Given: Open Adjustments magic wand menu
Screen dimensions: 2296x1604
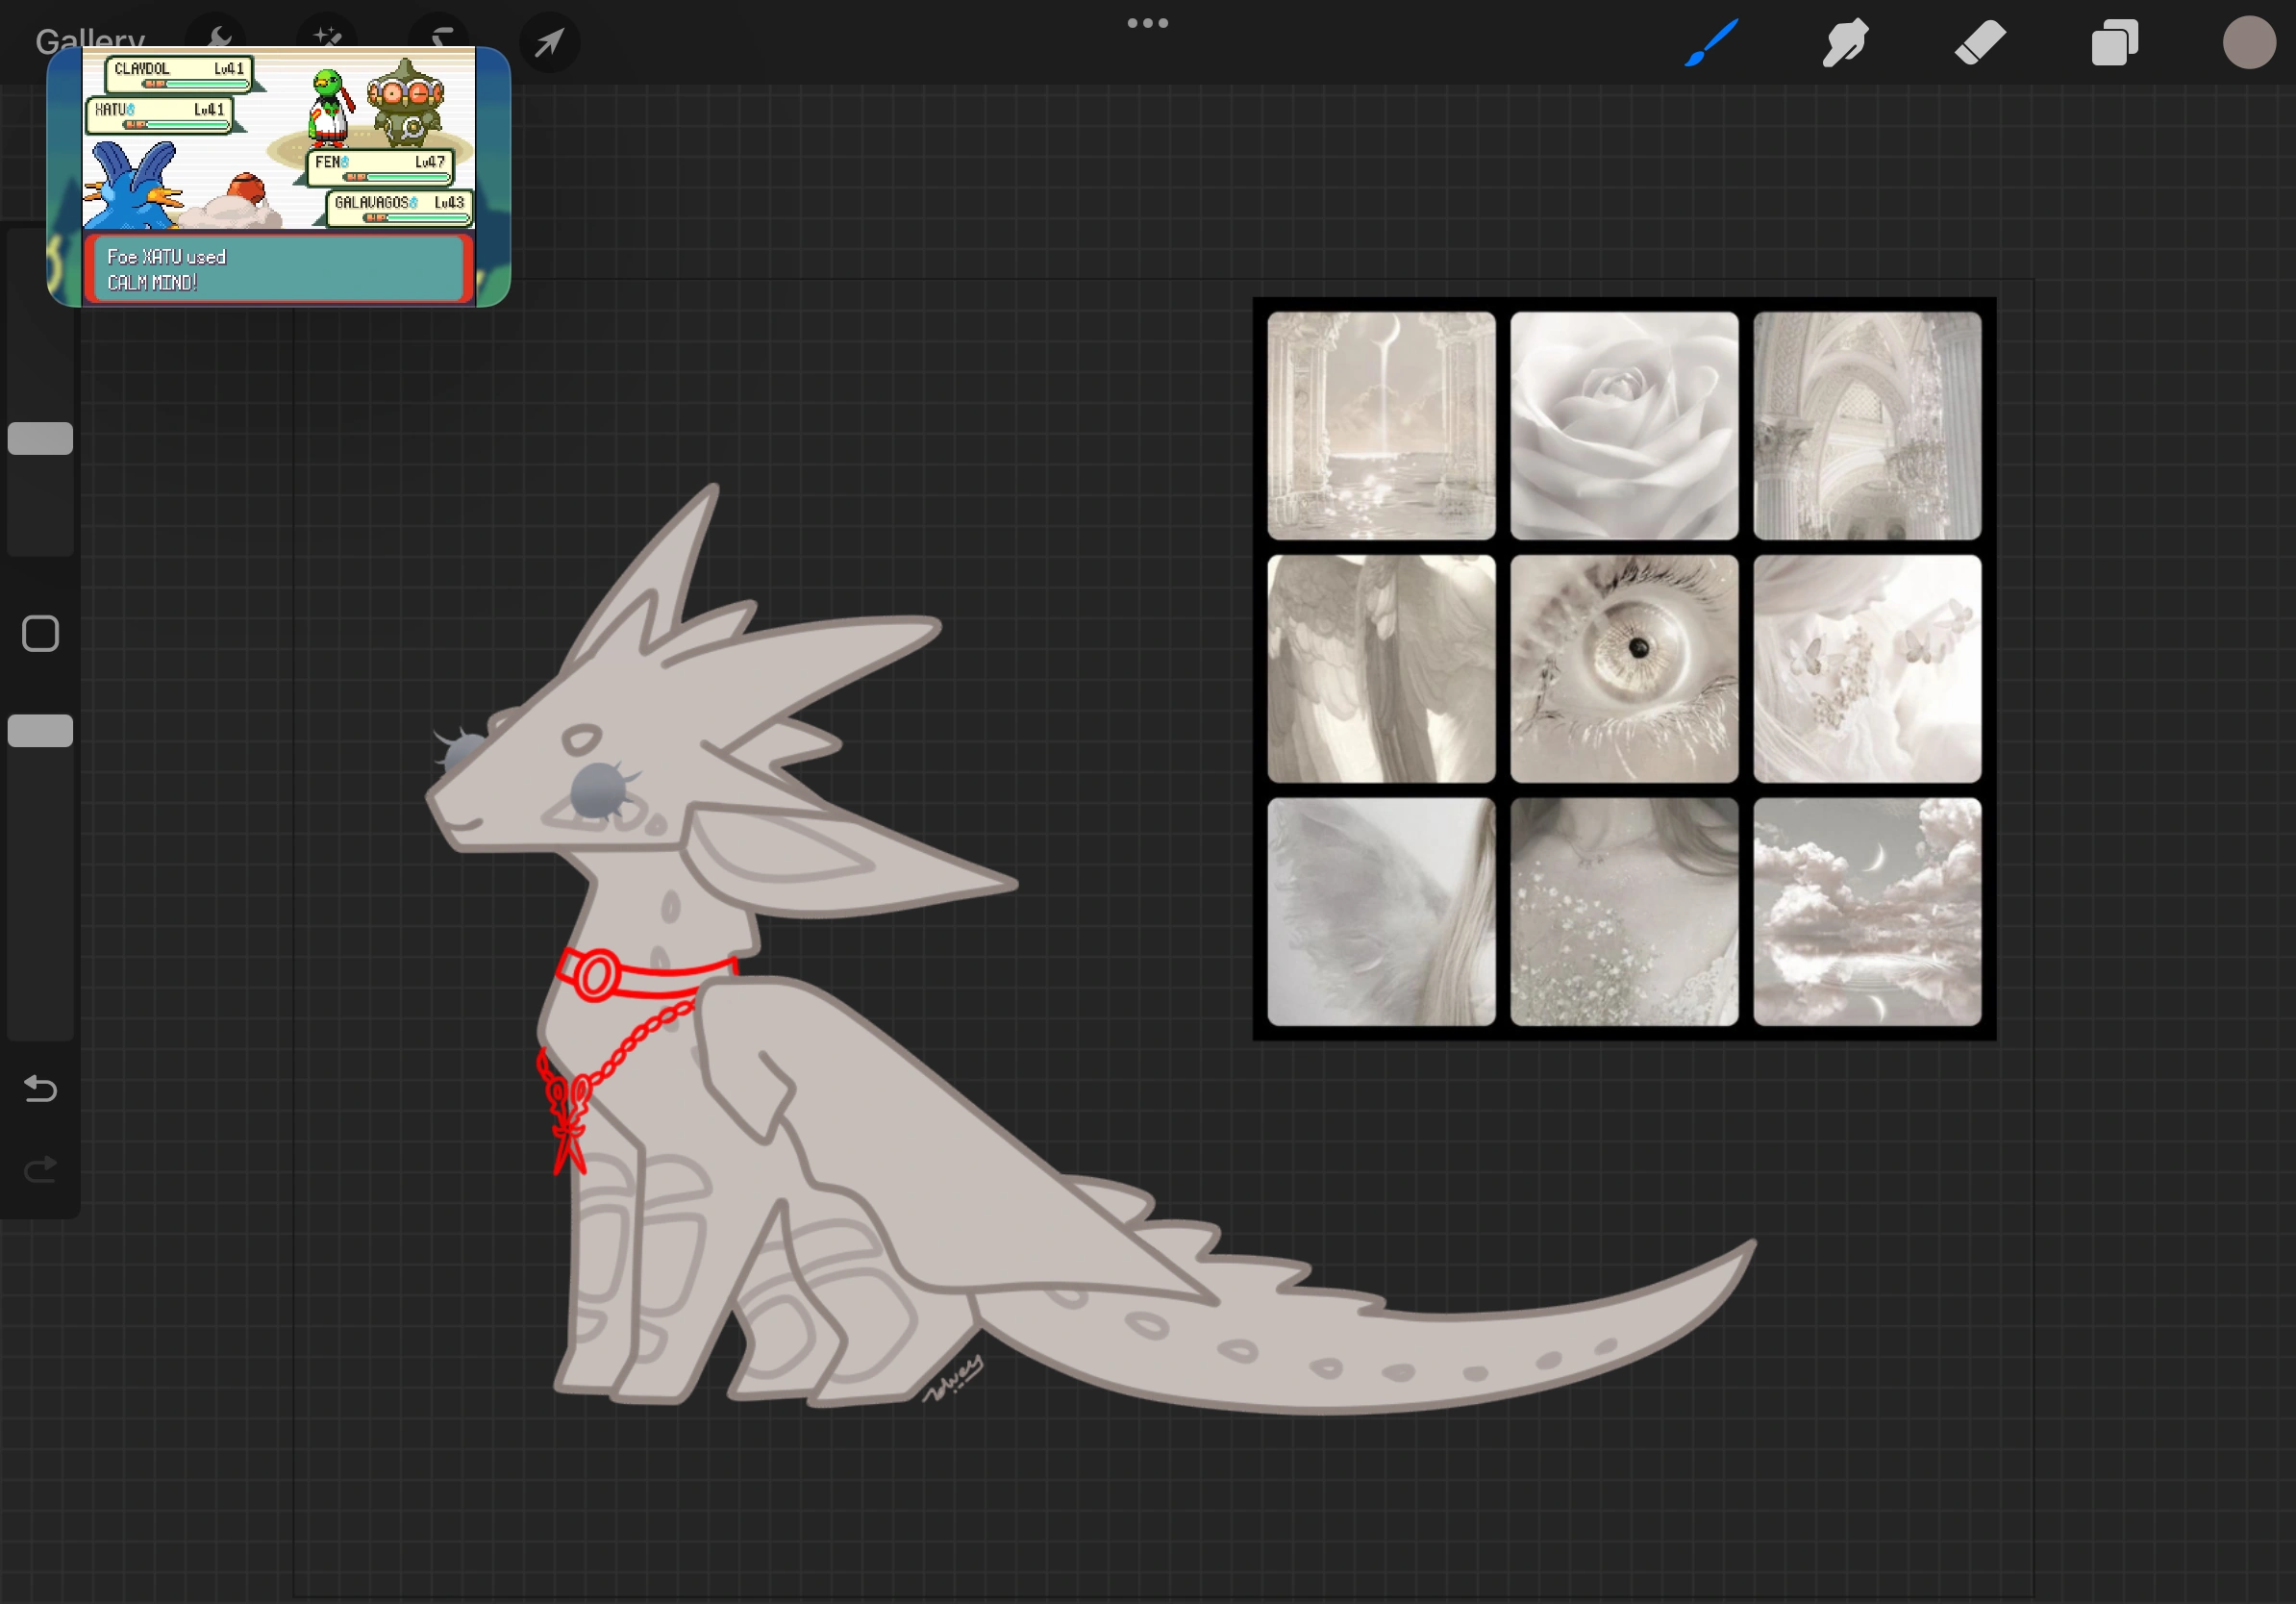Looking at the screenshot, I should point(327,32).
